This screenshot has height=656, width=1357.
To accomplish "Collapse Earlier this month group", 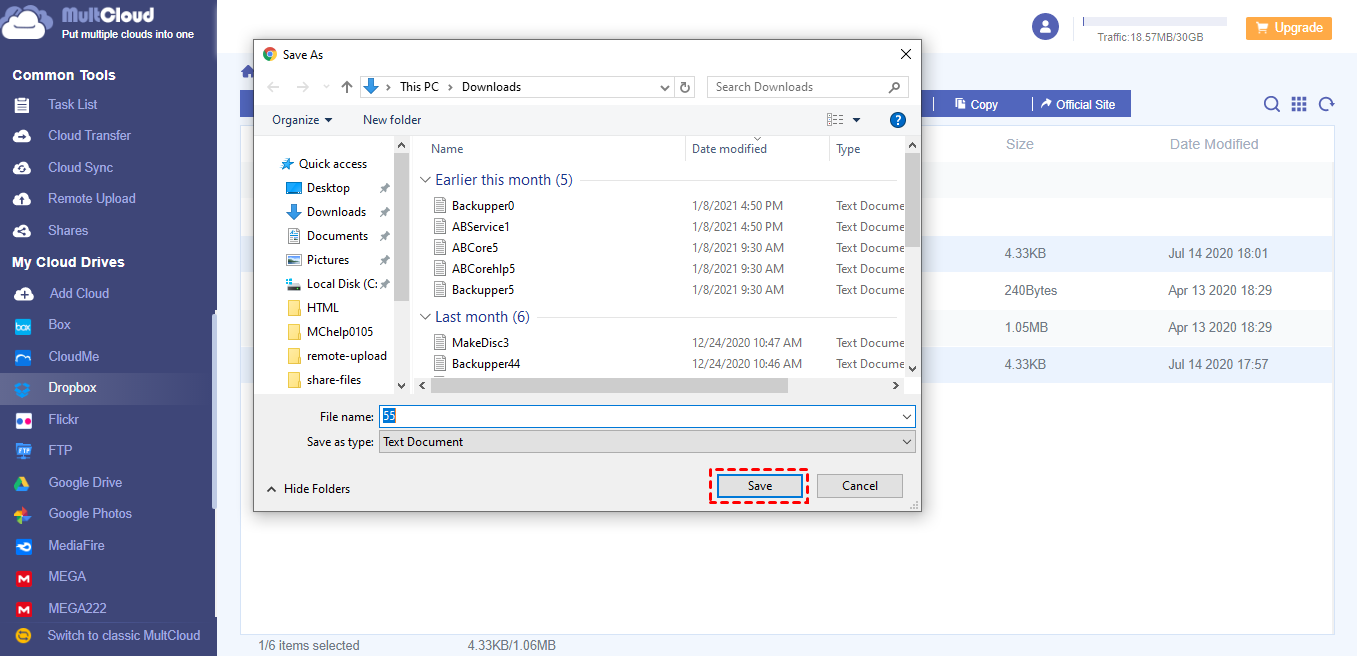I will (x=426, y=180).
